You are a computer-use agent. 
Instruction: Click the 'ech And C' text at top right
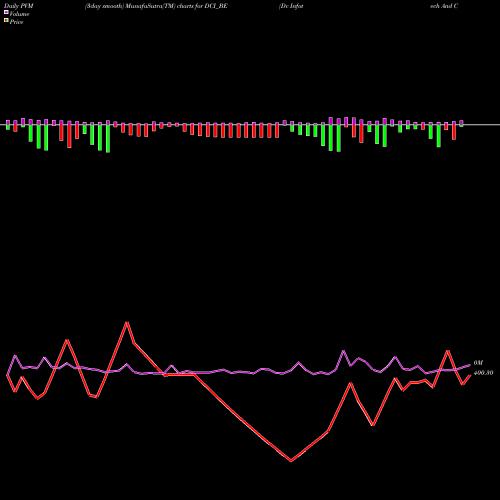444,6
